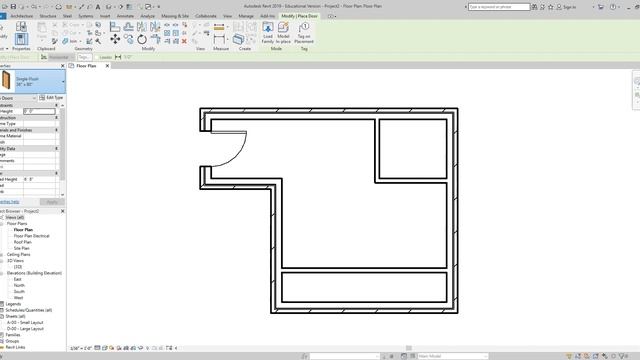Viewport: 640px width, 360px height.
Task: Switch to the Collaborate ribbon tab
Action: [x=206, y=16]
